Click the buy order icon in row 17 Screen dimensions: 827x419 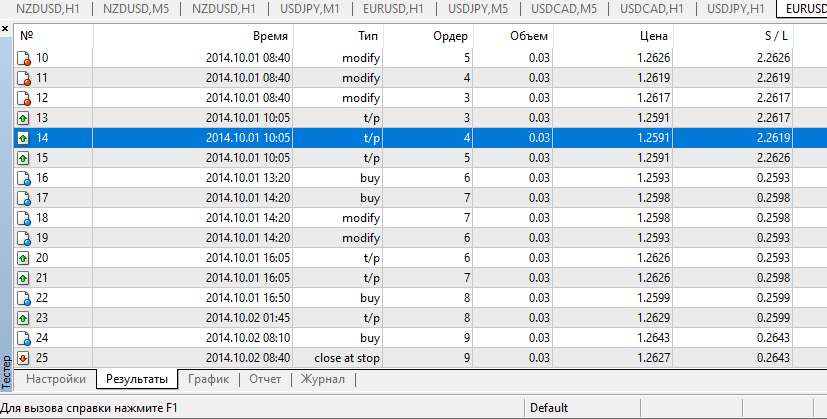coord(24,198)
